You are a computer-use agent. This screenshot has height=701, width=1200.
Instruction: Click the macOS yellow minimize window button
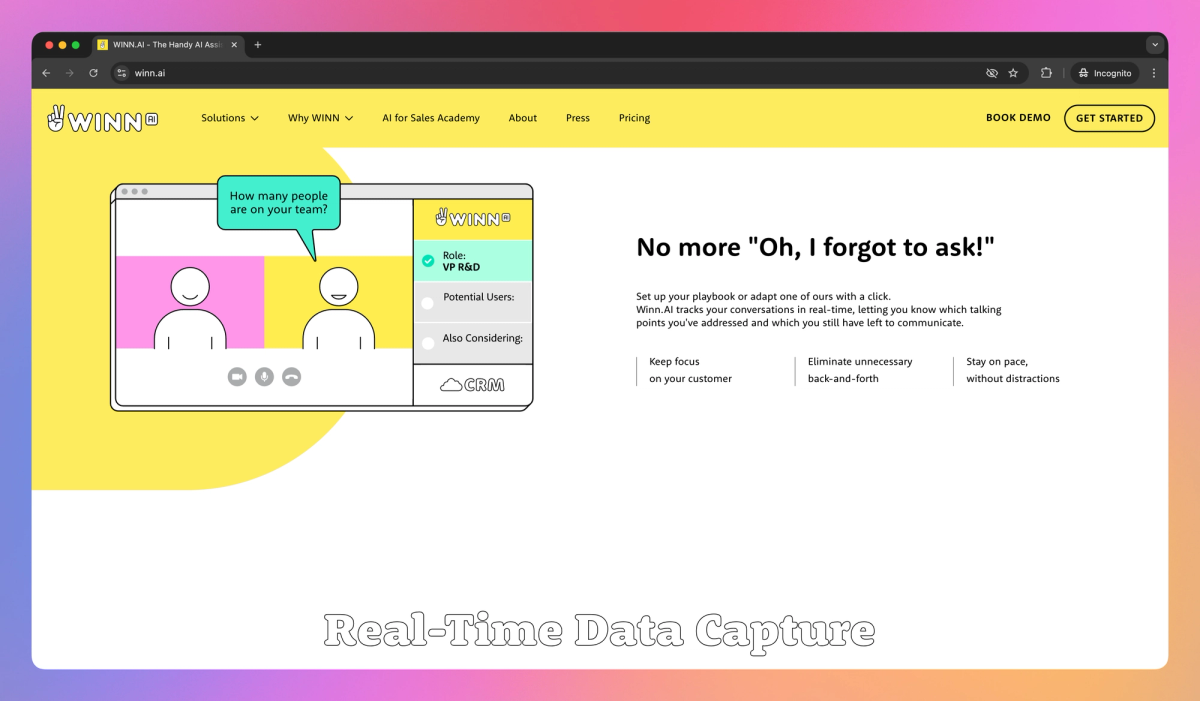(x=63, y=45)
